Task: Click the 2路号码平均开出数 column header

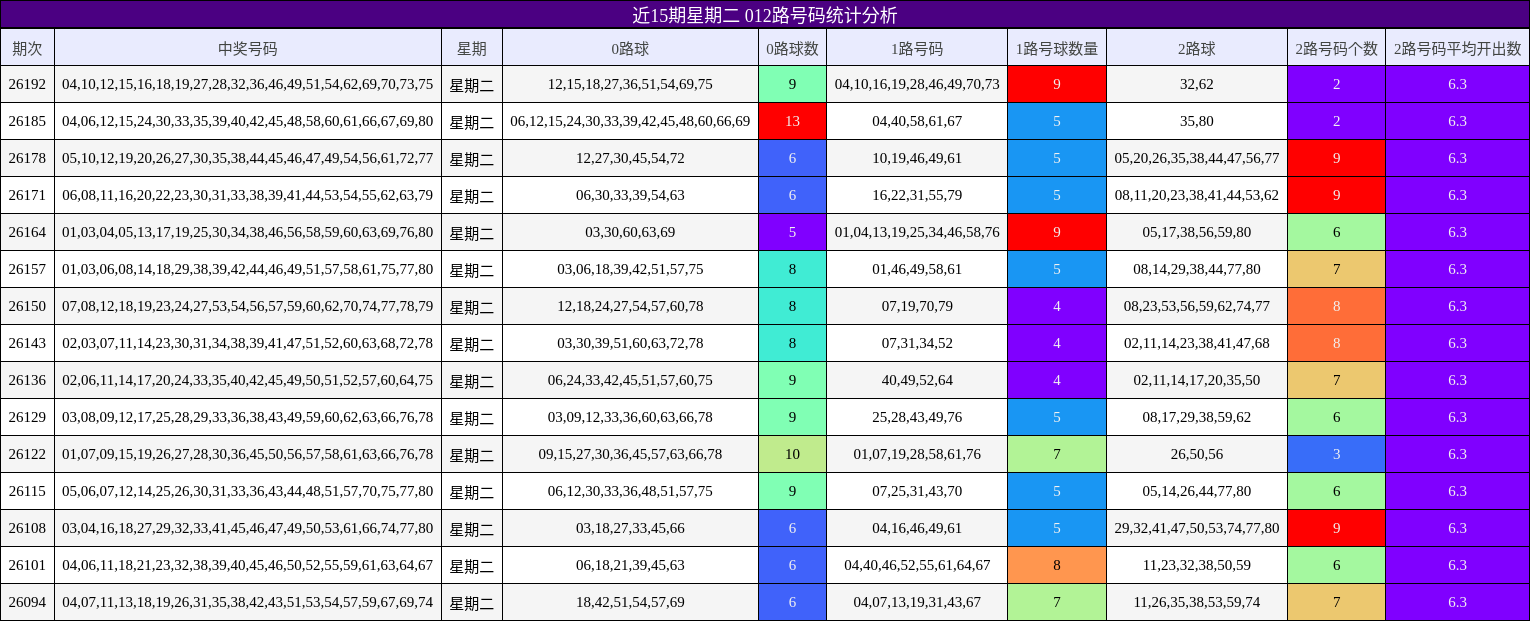Action: [1457, 47]
